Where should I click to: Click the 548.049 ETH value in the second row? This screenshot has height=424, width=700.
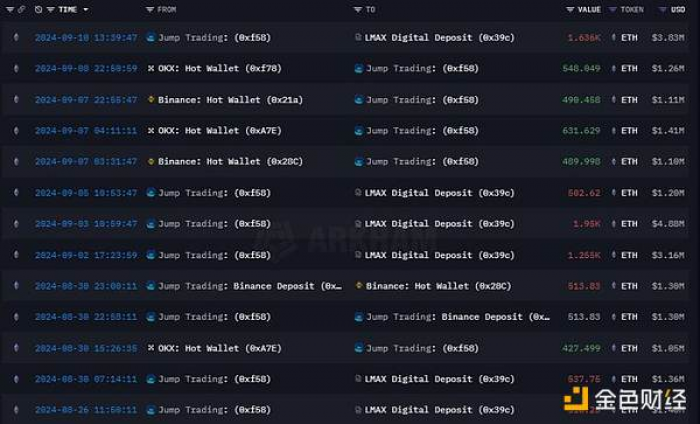(x=581, y=68)
